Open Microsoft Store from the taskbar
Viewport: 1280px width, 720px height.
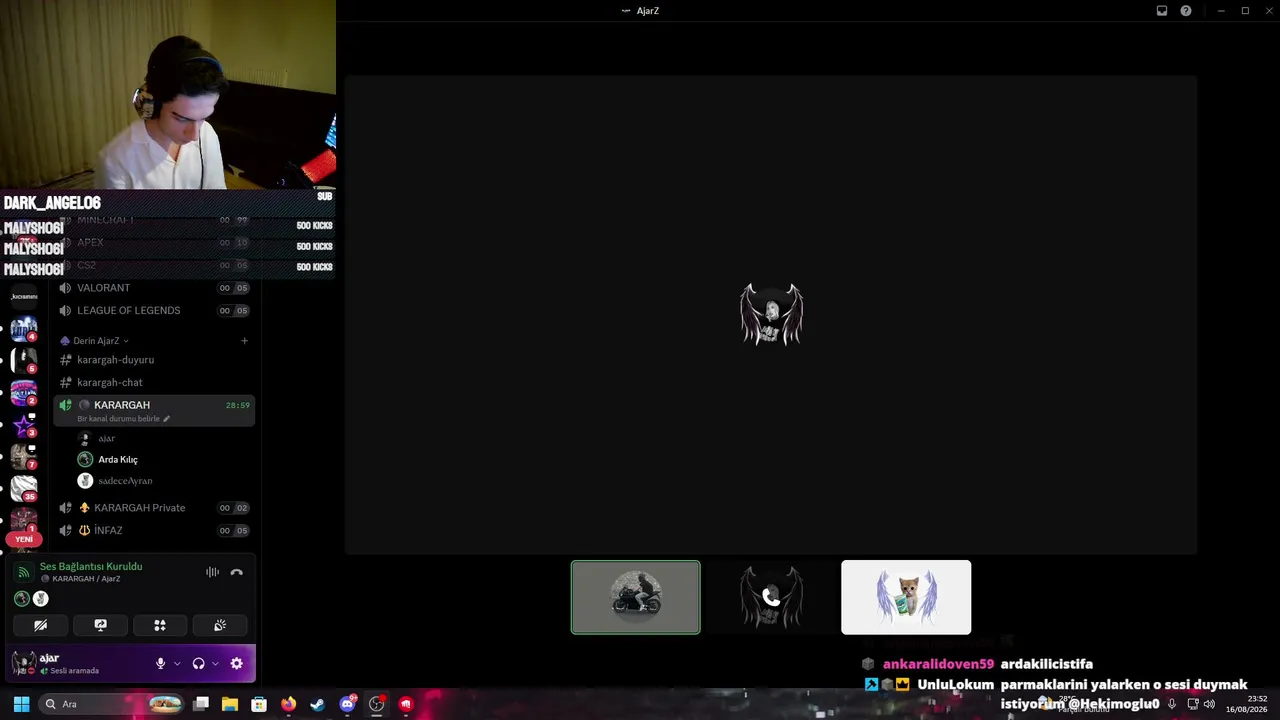pyautogui.click(x=259, y=704)
